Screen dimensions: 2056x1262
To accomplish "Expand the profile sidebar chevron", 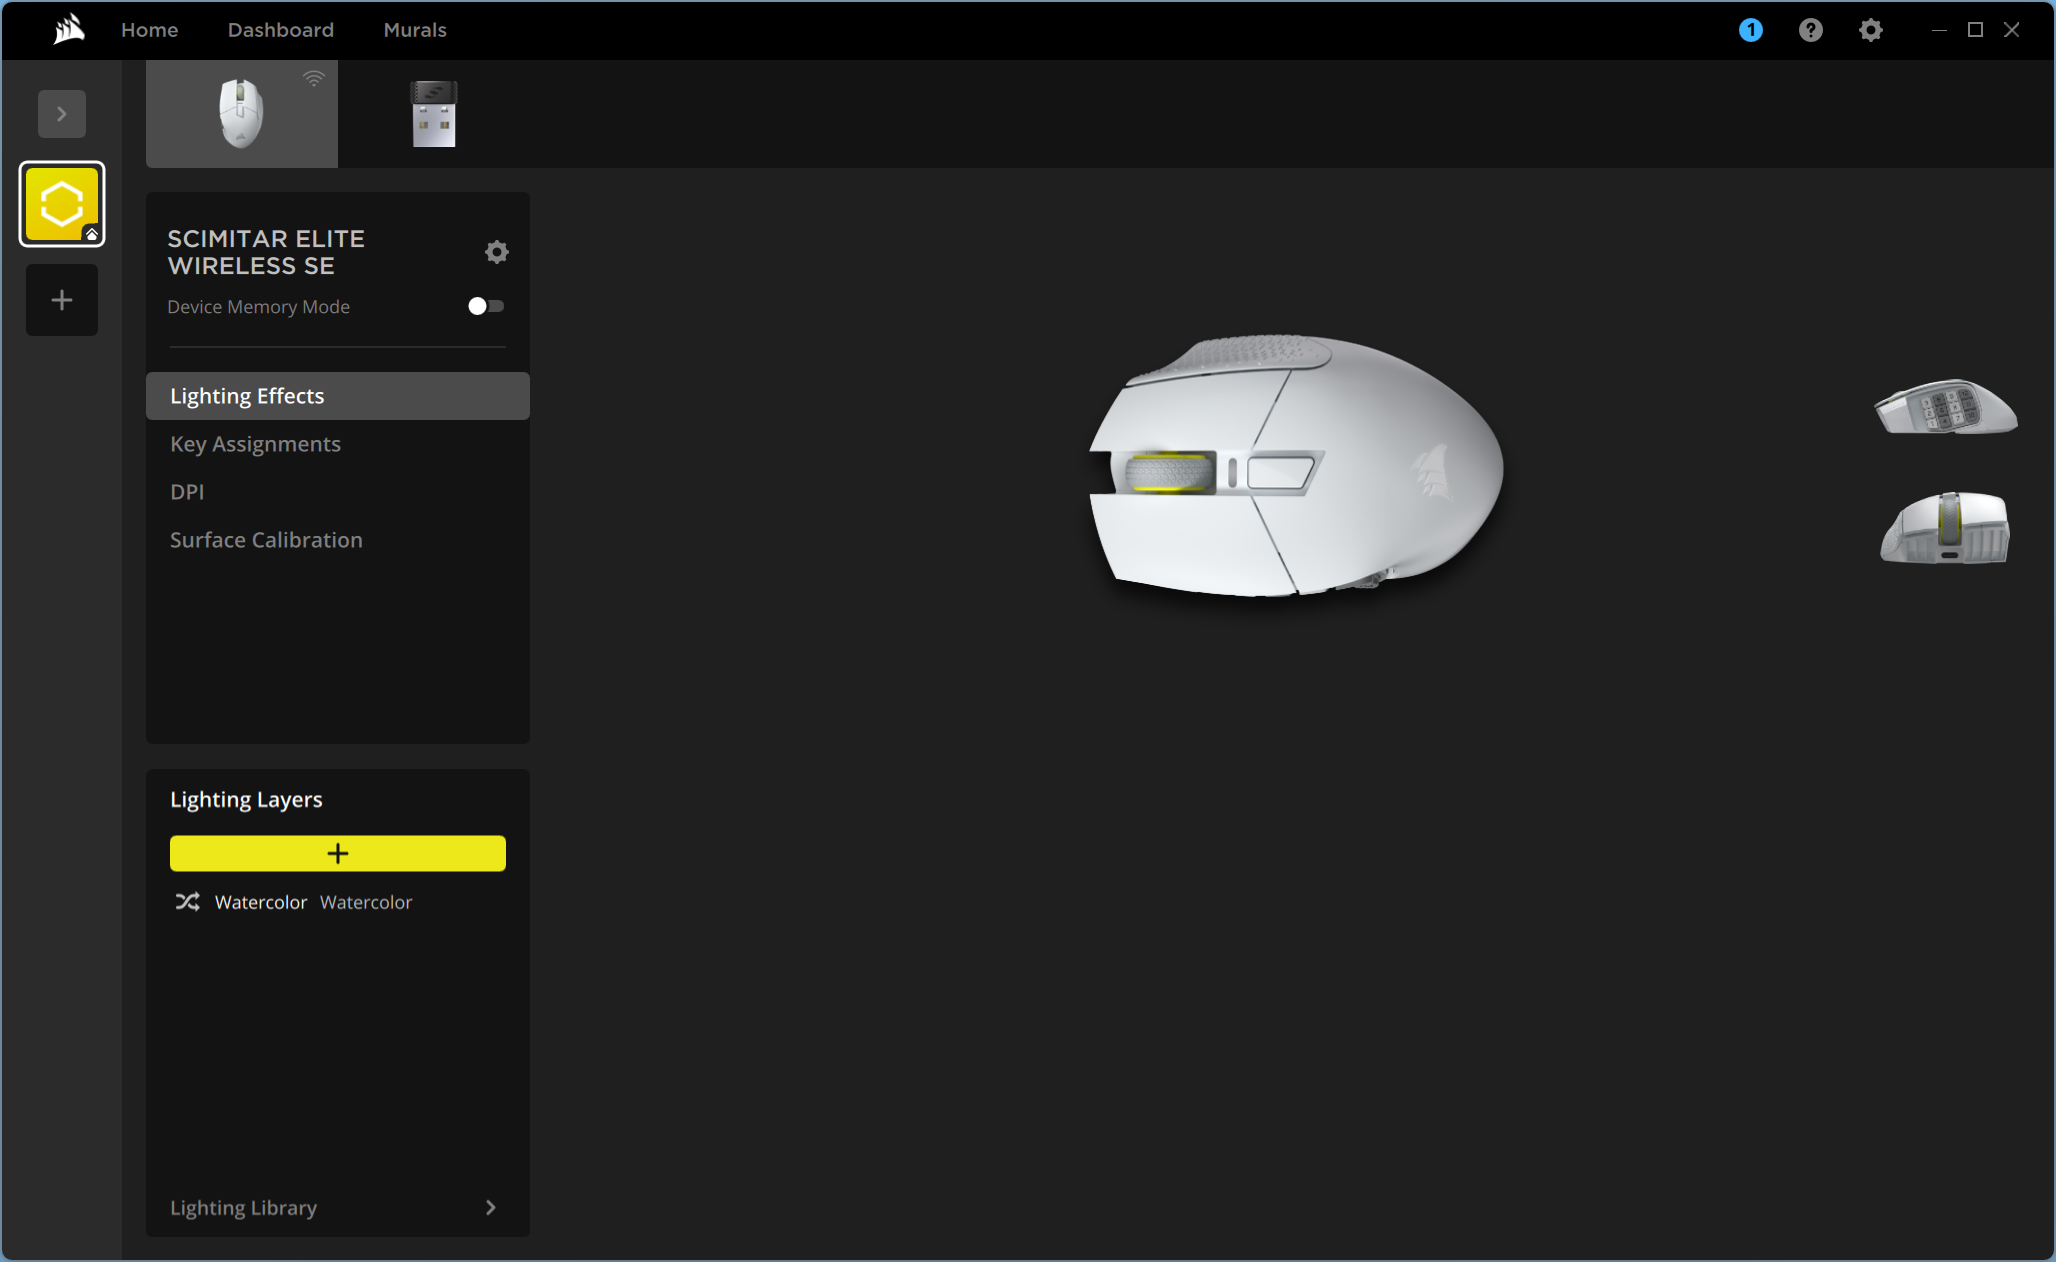I will [62, 114].
